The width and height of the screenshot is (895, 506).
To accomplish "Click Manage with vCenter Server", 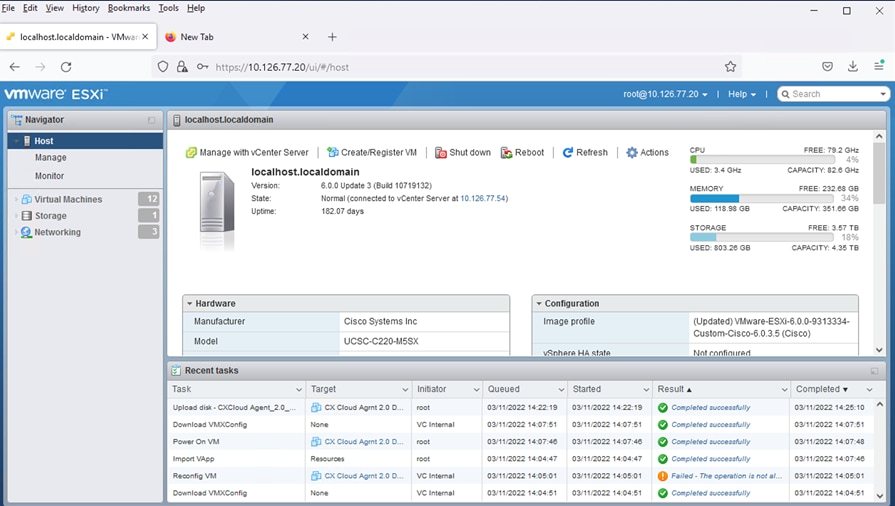I will tap(247, 152).
